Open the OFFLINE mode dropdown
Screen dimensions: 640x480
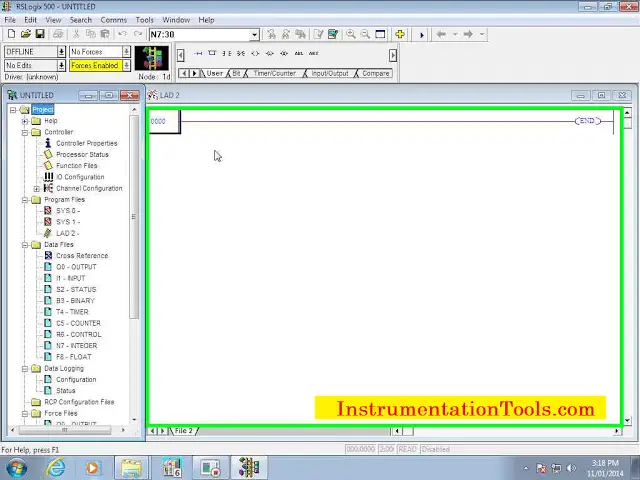pyautogui.click(x=61, y=52)
